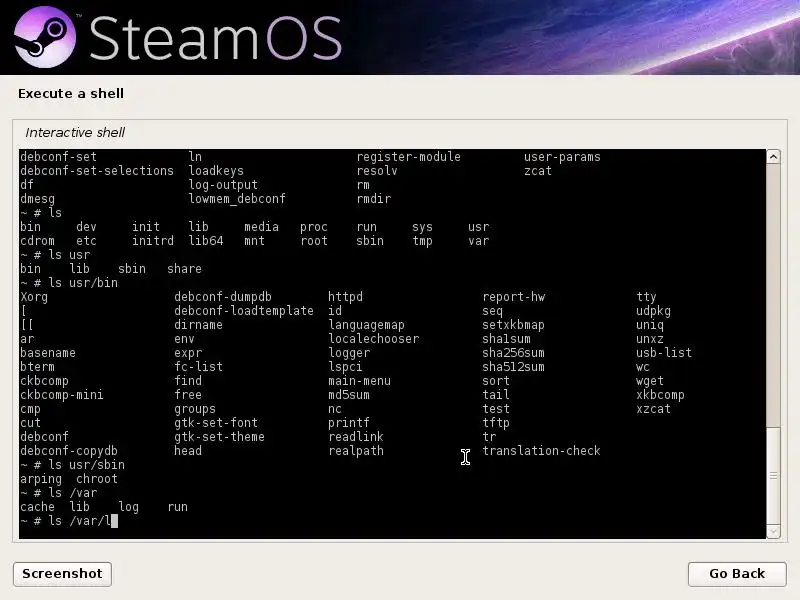This screenshot has width=800, height=600.
Task: Click the 'arping' entry
Action: (41, 479)
